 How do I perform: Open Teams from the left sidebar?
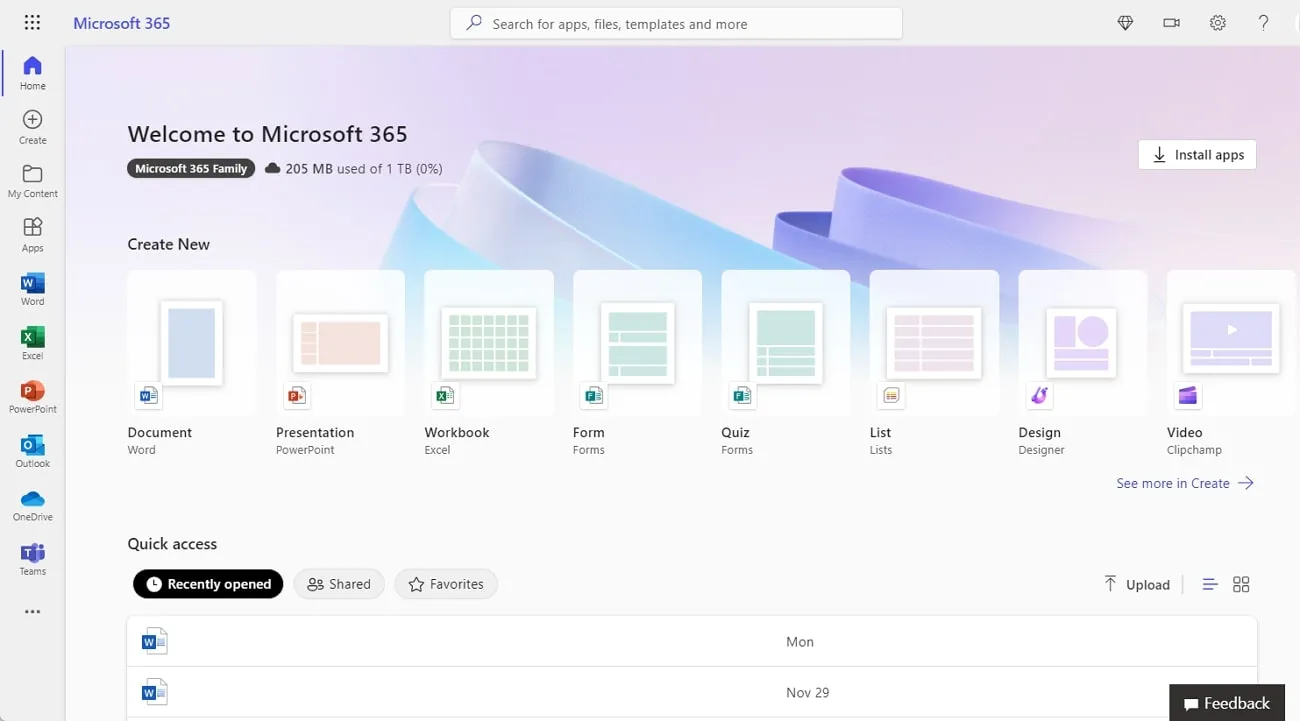click(32, 557)
